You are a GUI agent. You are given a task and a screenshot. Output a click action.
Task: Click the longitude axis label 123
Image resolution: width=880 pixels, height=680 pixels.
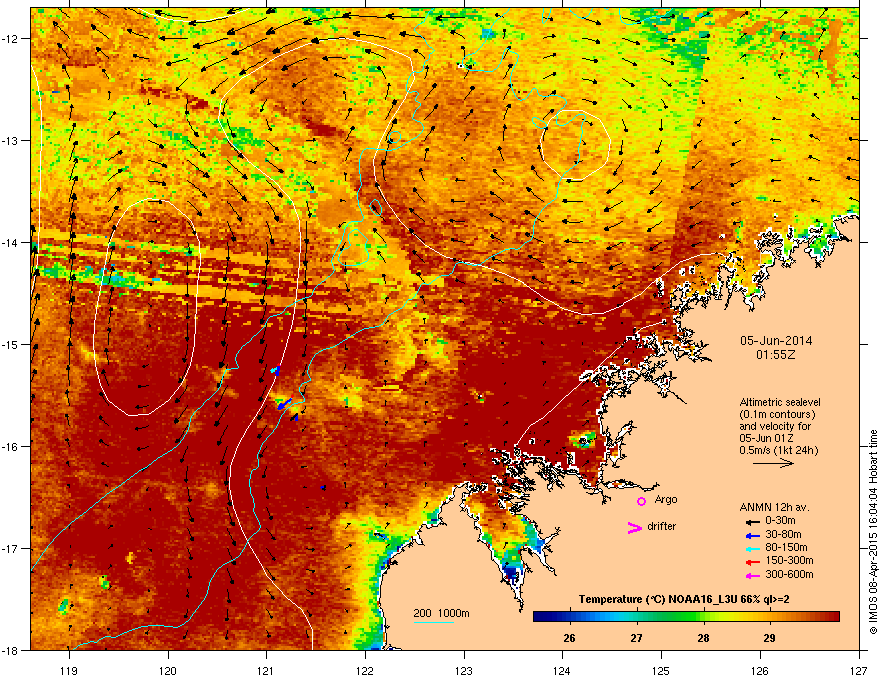(464, 670)
